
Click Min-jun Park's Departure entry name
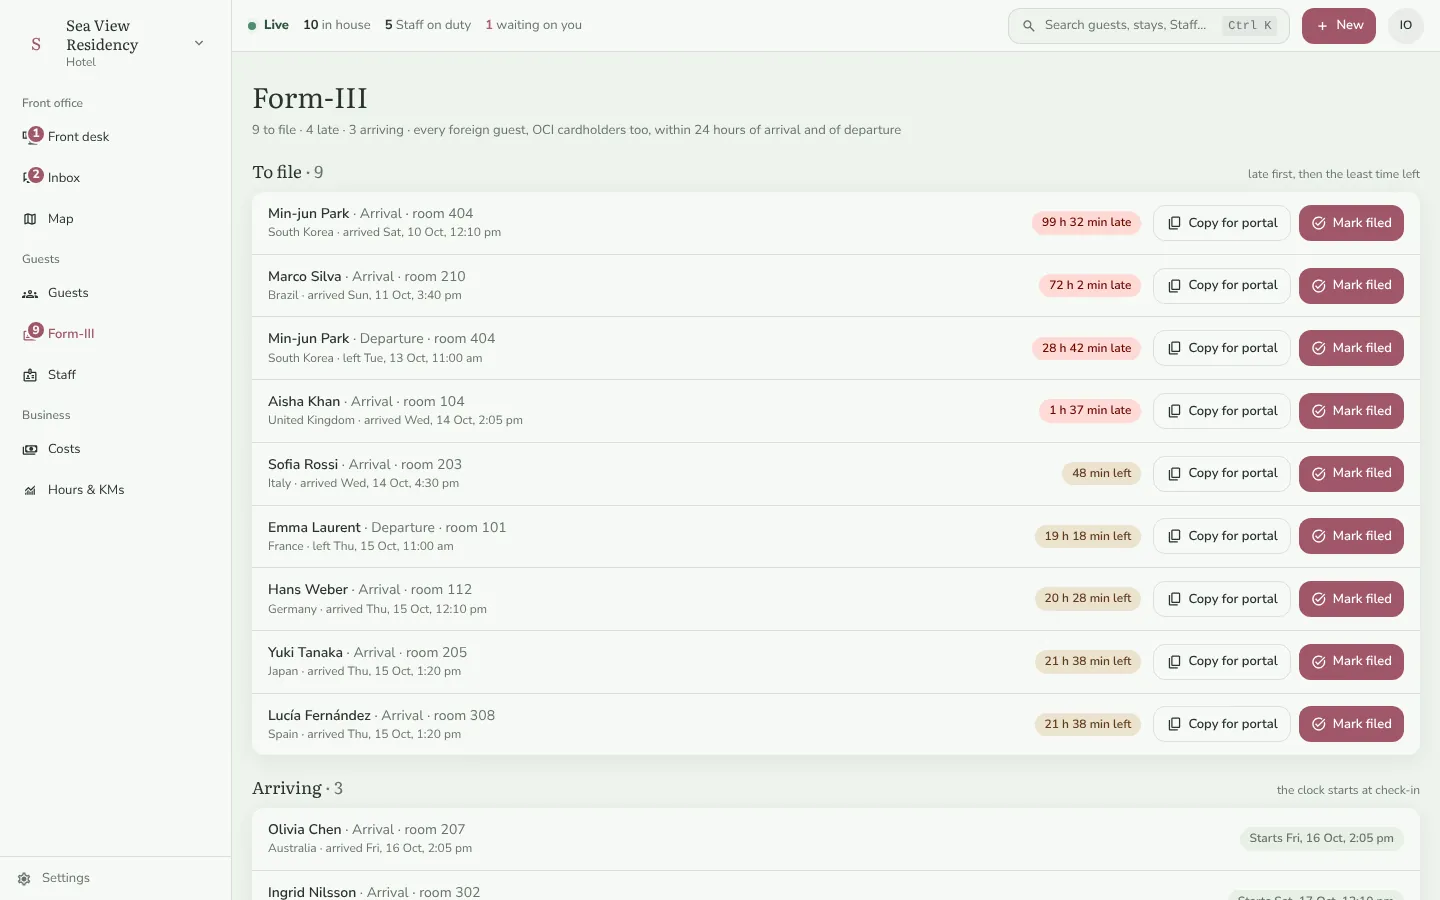(x=309, y=339)
